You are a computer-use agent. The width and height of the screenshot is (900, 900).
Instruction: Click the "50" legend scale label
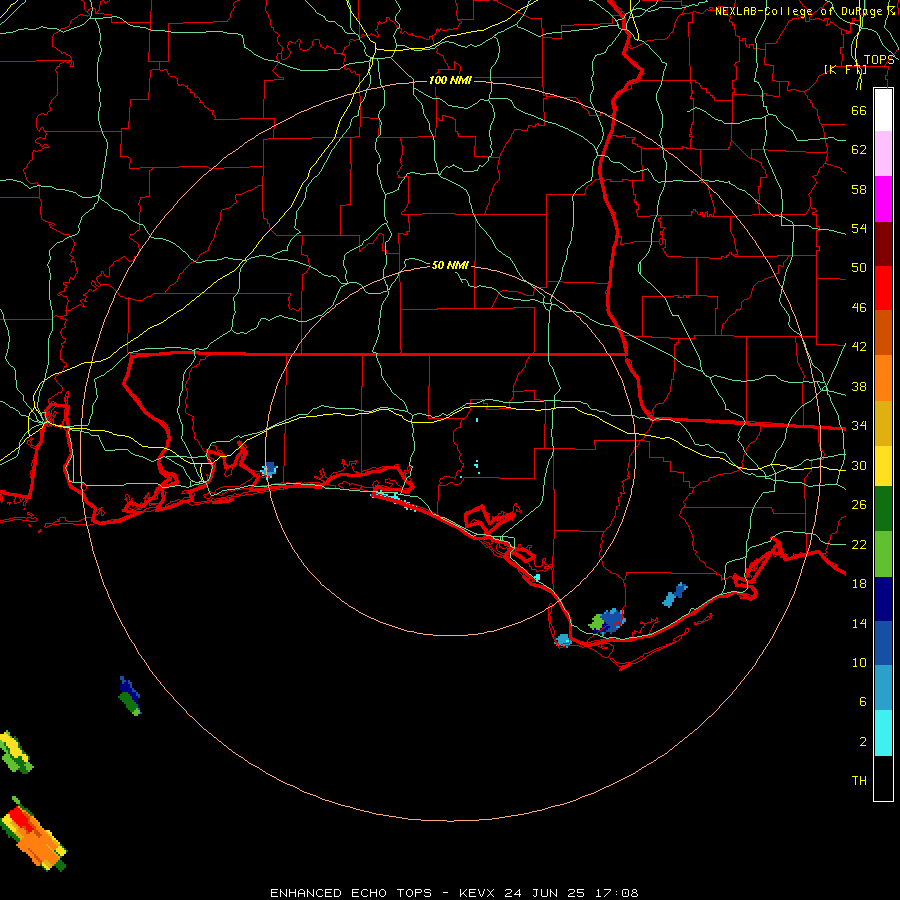(x=859, y=268)
